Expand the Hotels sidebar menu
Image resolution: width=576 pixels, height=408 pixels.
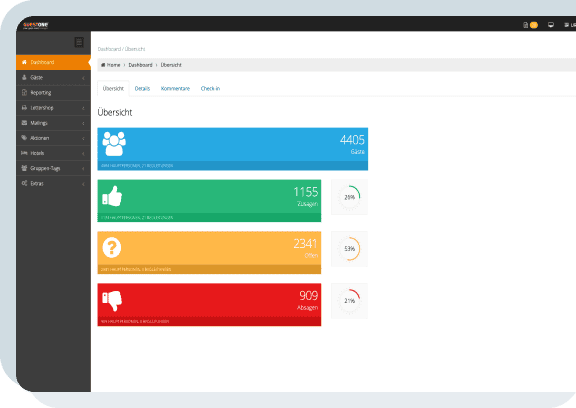pyautogui.click(x=53, y=153)
